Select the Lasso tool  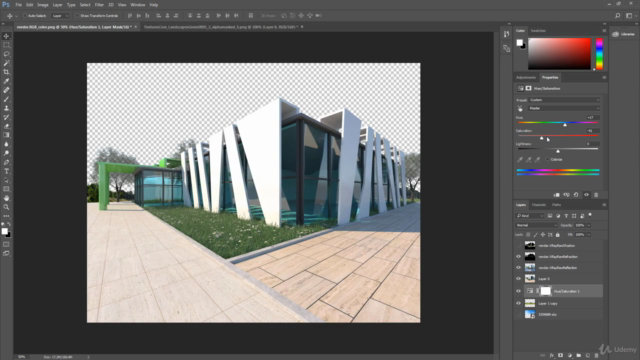point(6,54)
